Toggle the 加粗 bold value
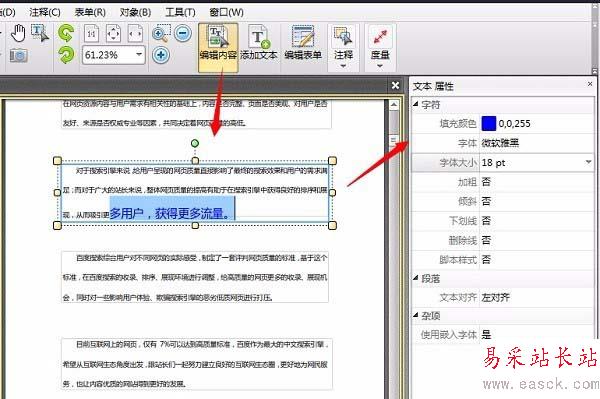Viewport: 600px width, 399px height. click(x=536, y=182)
